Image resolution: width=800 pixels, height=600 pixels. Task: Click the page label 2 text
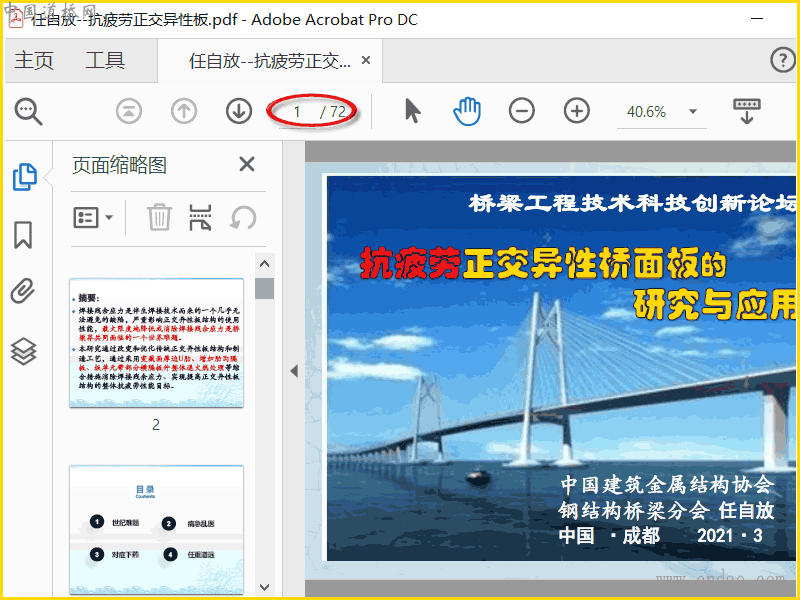[x=156, y=424]
